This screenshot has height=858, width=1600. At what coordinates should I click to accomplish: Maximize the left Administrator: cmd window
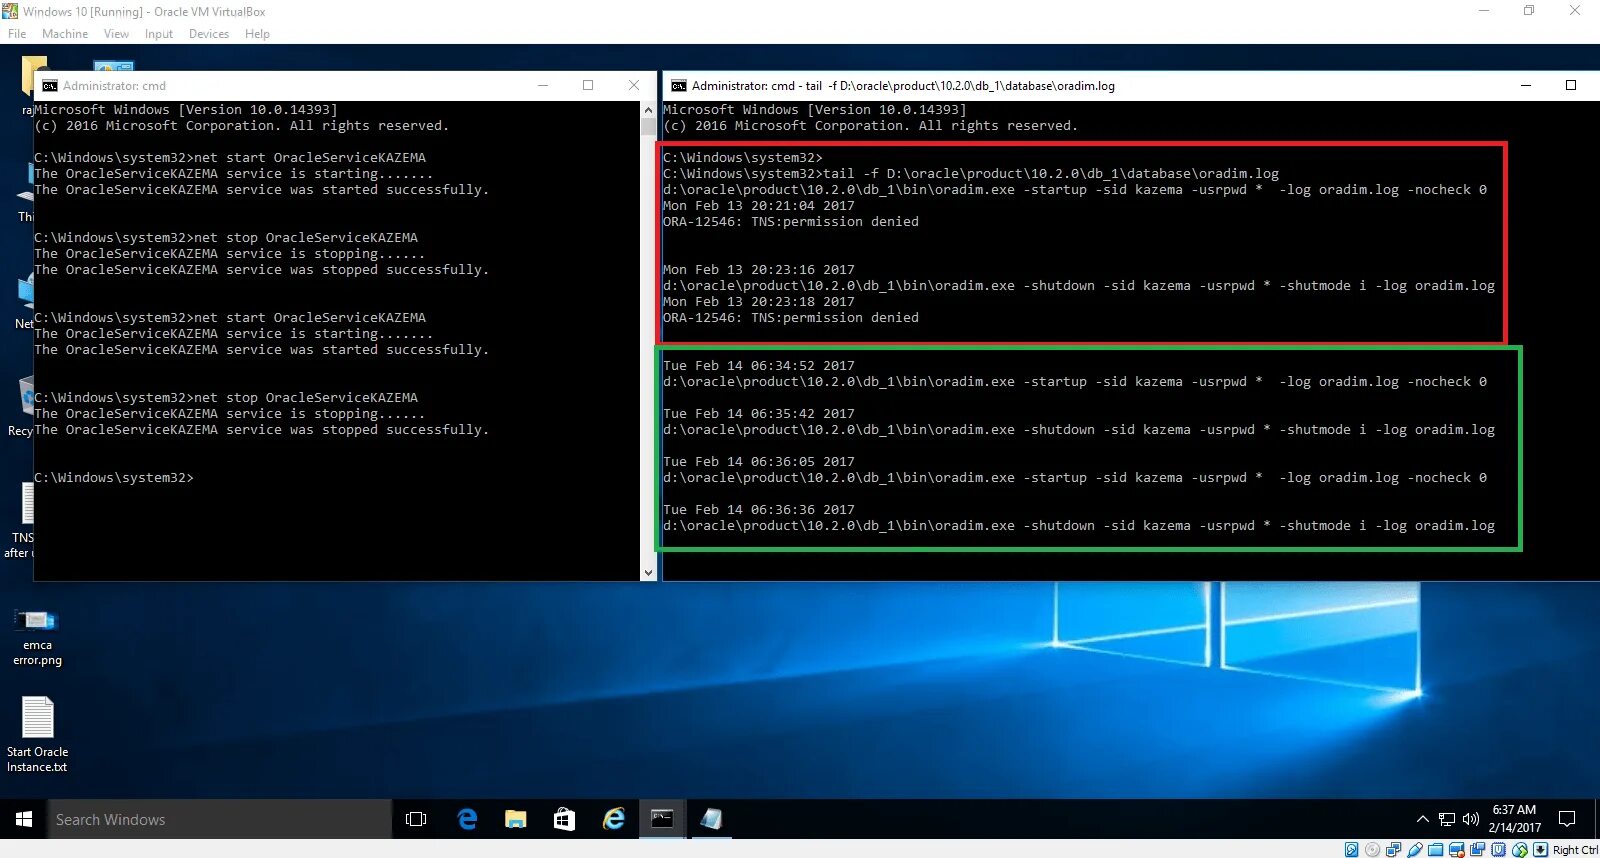coord(588,86)
